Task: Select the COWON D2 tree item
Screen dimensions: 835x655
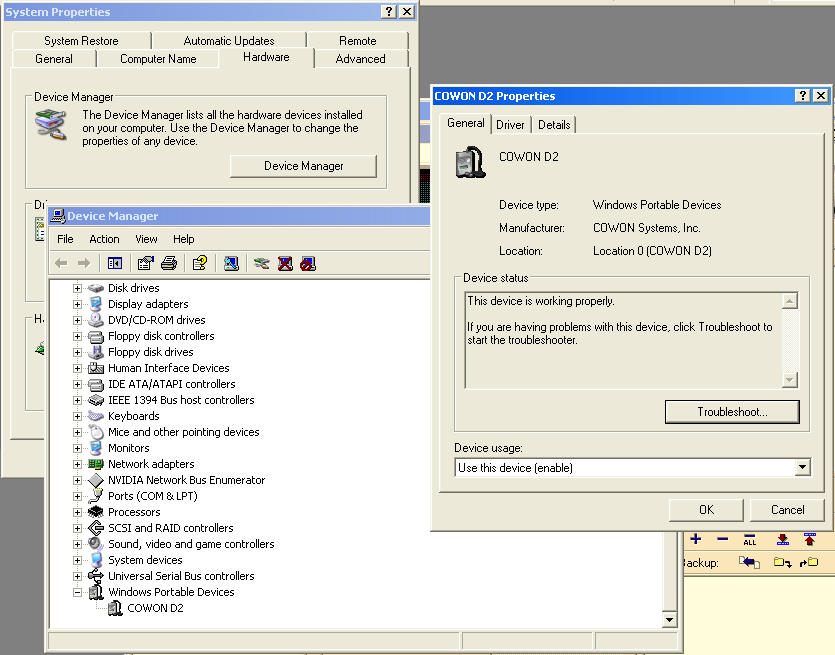Action: (x=155, y=608)
